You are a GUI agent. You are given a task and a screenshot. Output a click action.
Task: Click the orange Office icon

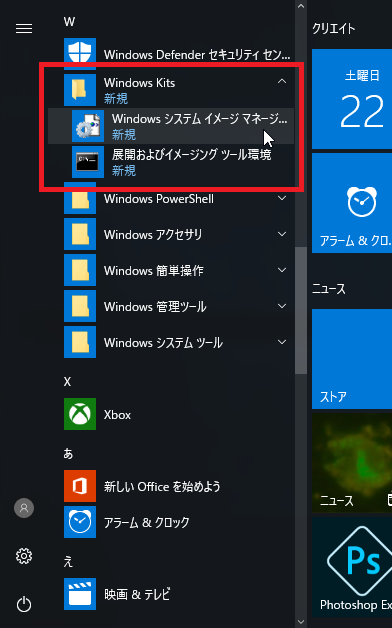pos(80,486)
